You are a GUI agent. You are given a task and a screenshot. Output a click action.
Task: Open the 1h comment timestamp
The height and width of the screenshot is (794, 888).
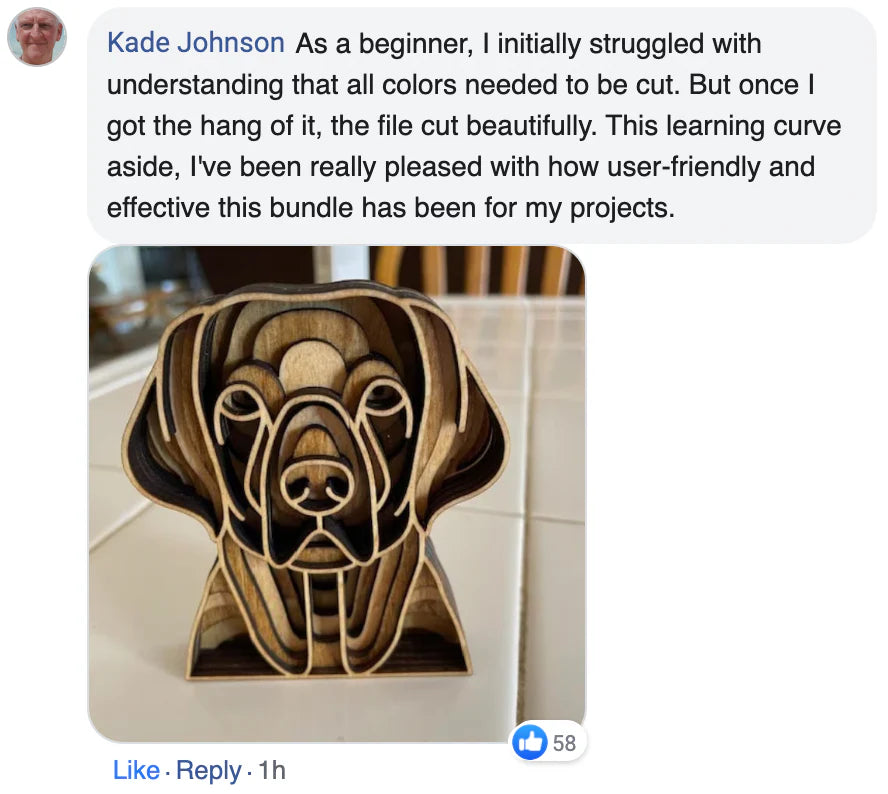(x=271, y=770)
